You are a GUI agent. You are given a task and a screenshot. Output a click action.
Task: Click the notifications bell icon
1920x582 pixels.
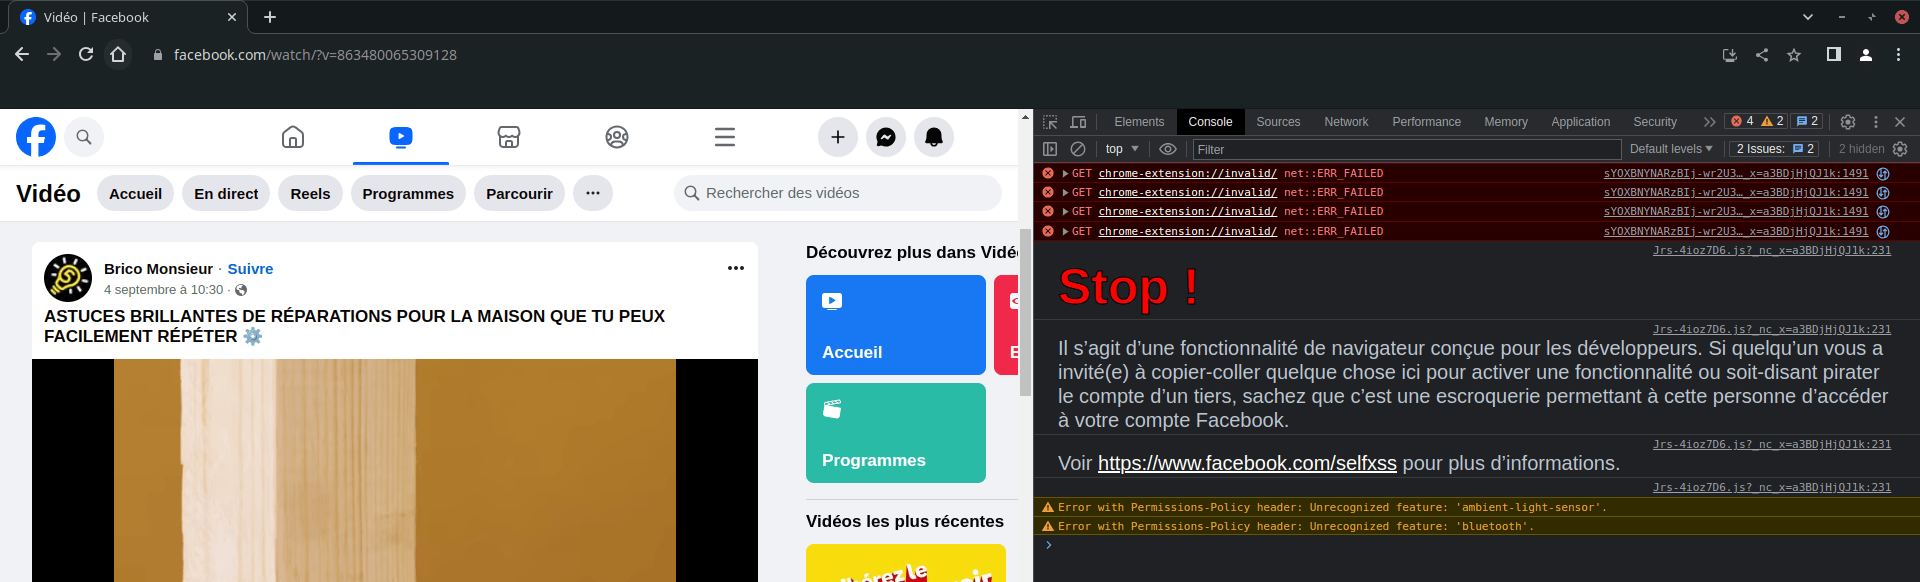tap(933, 137)
